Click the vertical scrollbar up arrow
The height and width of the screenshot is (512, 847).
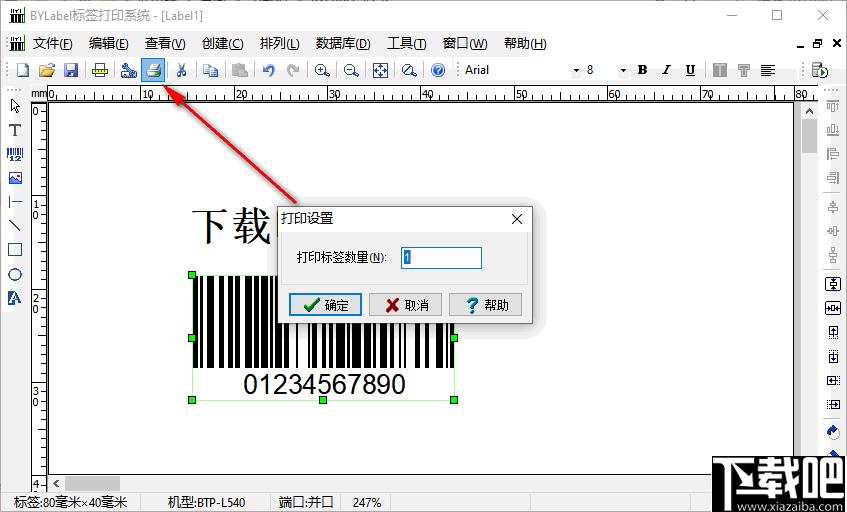click(x=809, y=111)
